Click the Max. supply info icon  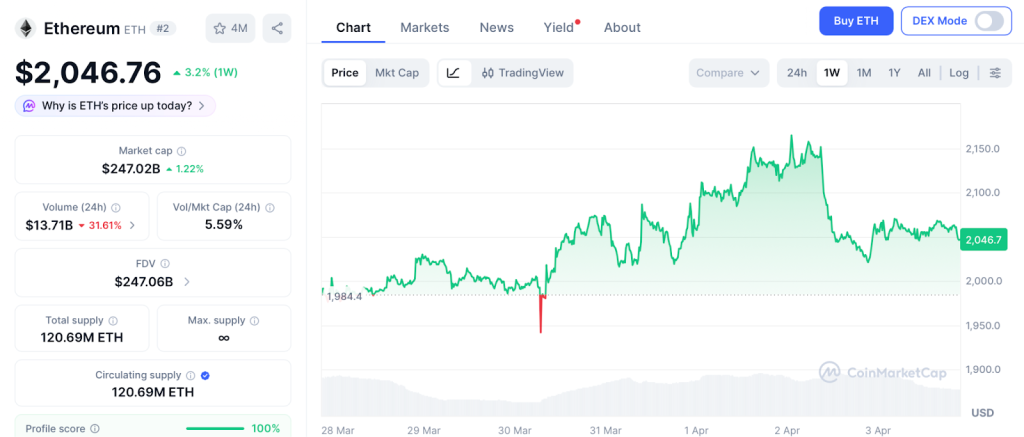click(254, 321)
